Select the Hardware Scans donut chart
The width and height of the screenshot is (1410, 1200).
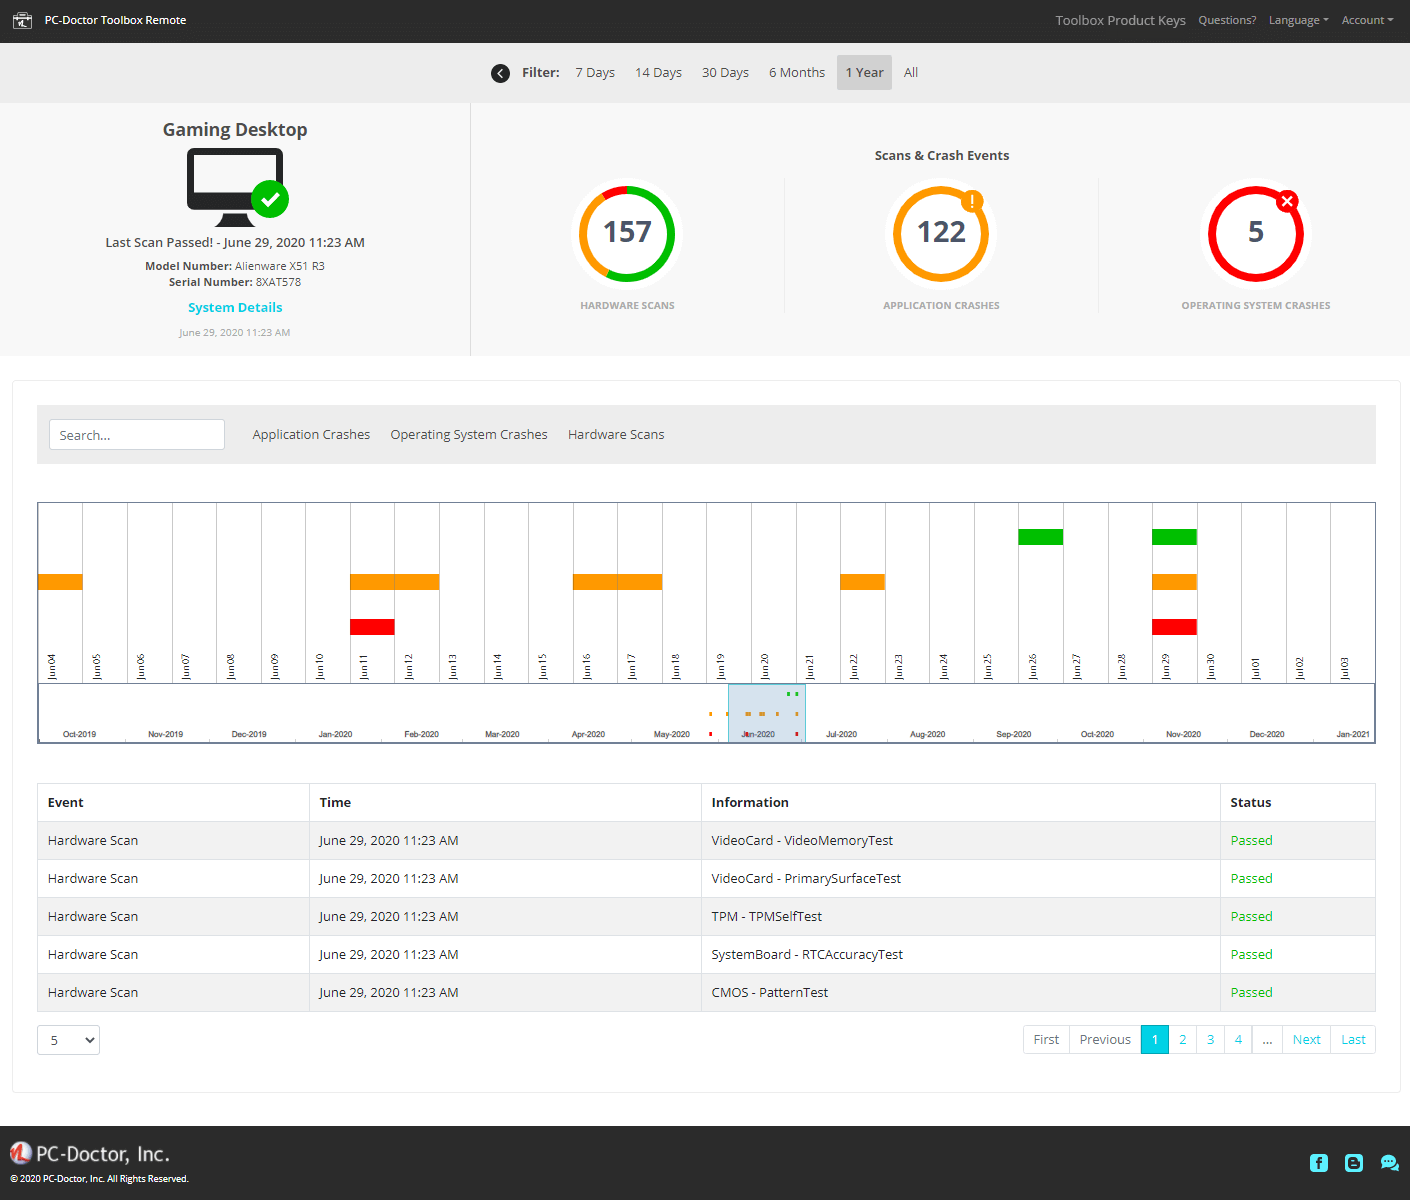(627, 233)
